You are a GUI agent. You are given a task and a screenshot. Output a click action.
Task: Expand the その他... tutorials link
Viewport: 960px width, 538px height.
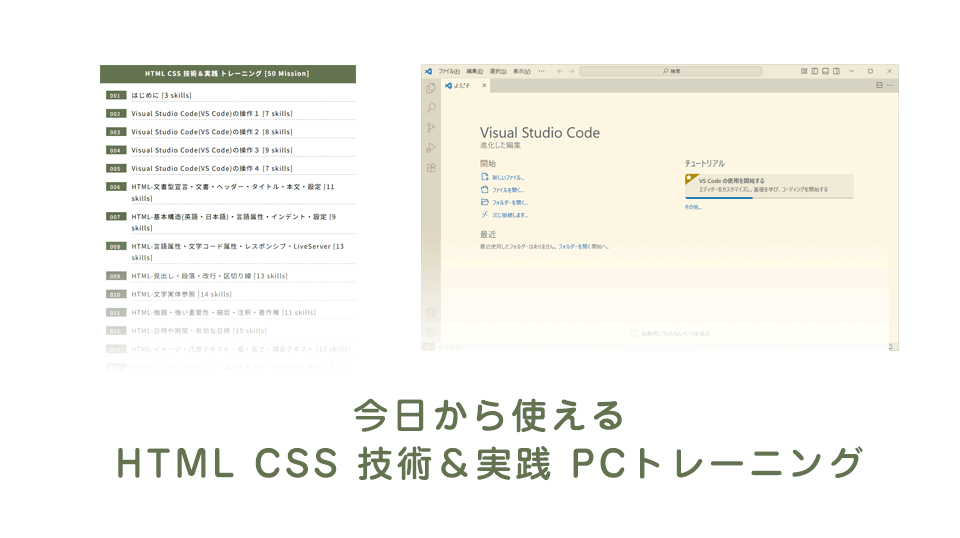[693, 207]
